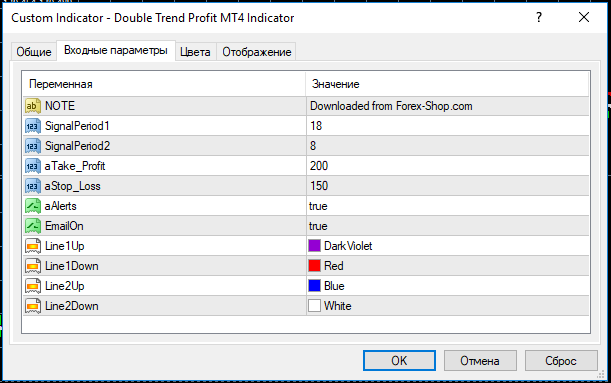Confirm settings with the OK button
Image resolution: width=611 pixels, height=383 pixels.
pyautogui.click(x=399, y=361)
